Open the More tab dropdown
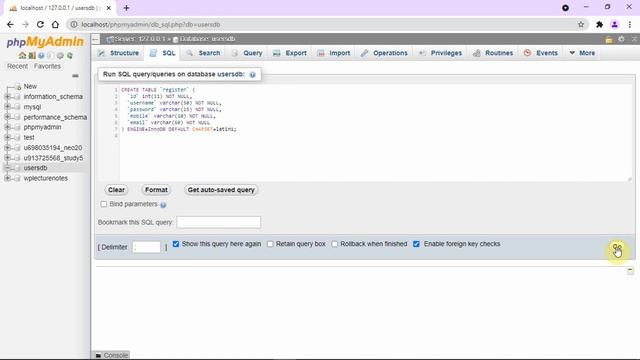This screenshot has width=640, height=360. click(582, 53)
